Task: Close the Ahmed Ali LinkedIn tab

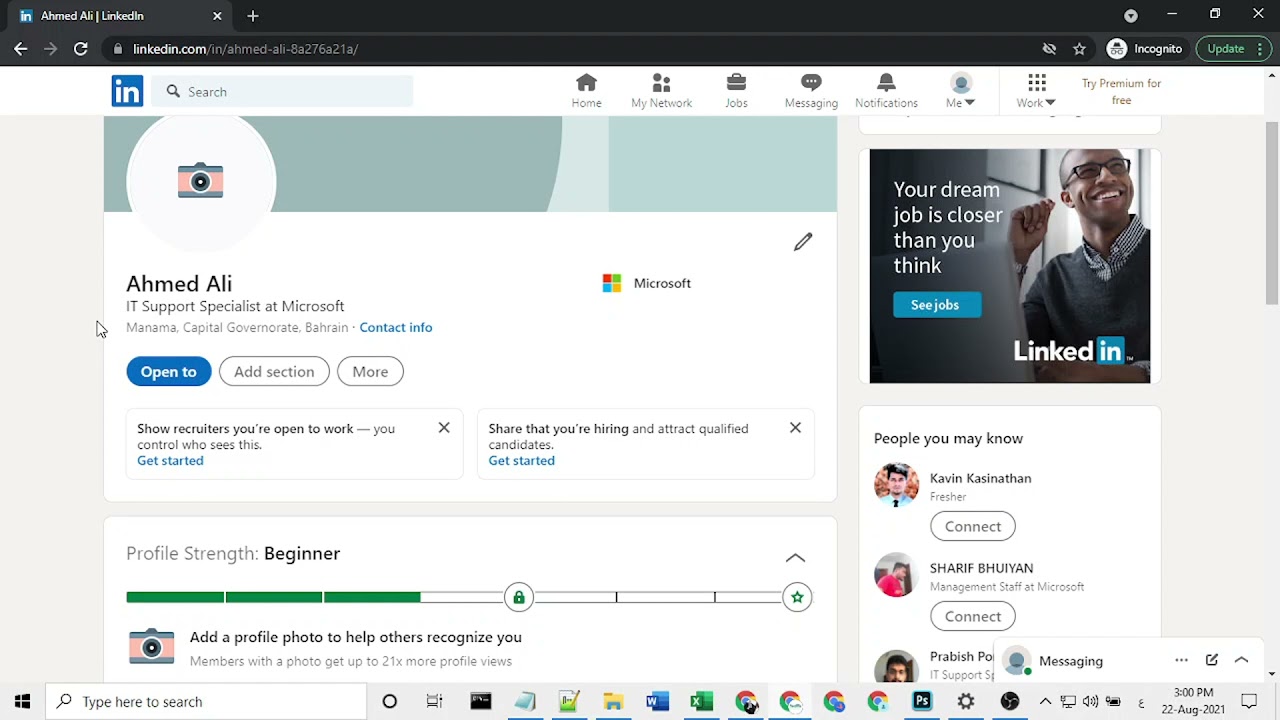Action: coord(217,16)
